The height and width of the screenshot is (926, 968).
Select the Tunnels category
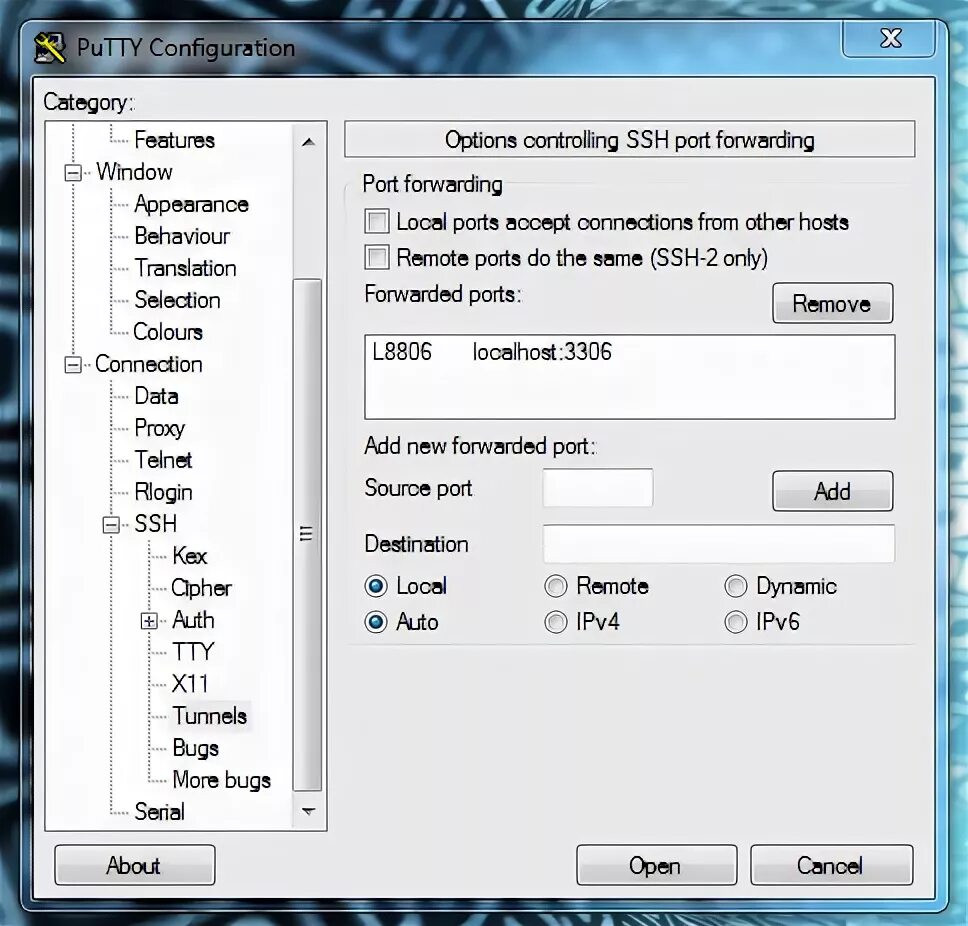pos(209,716)
